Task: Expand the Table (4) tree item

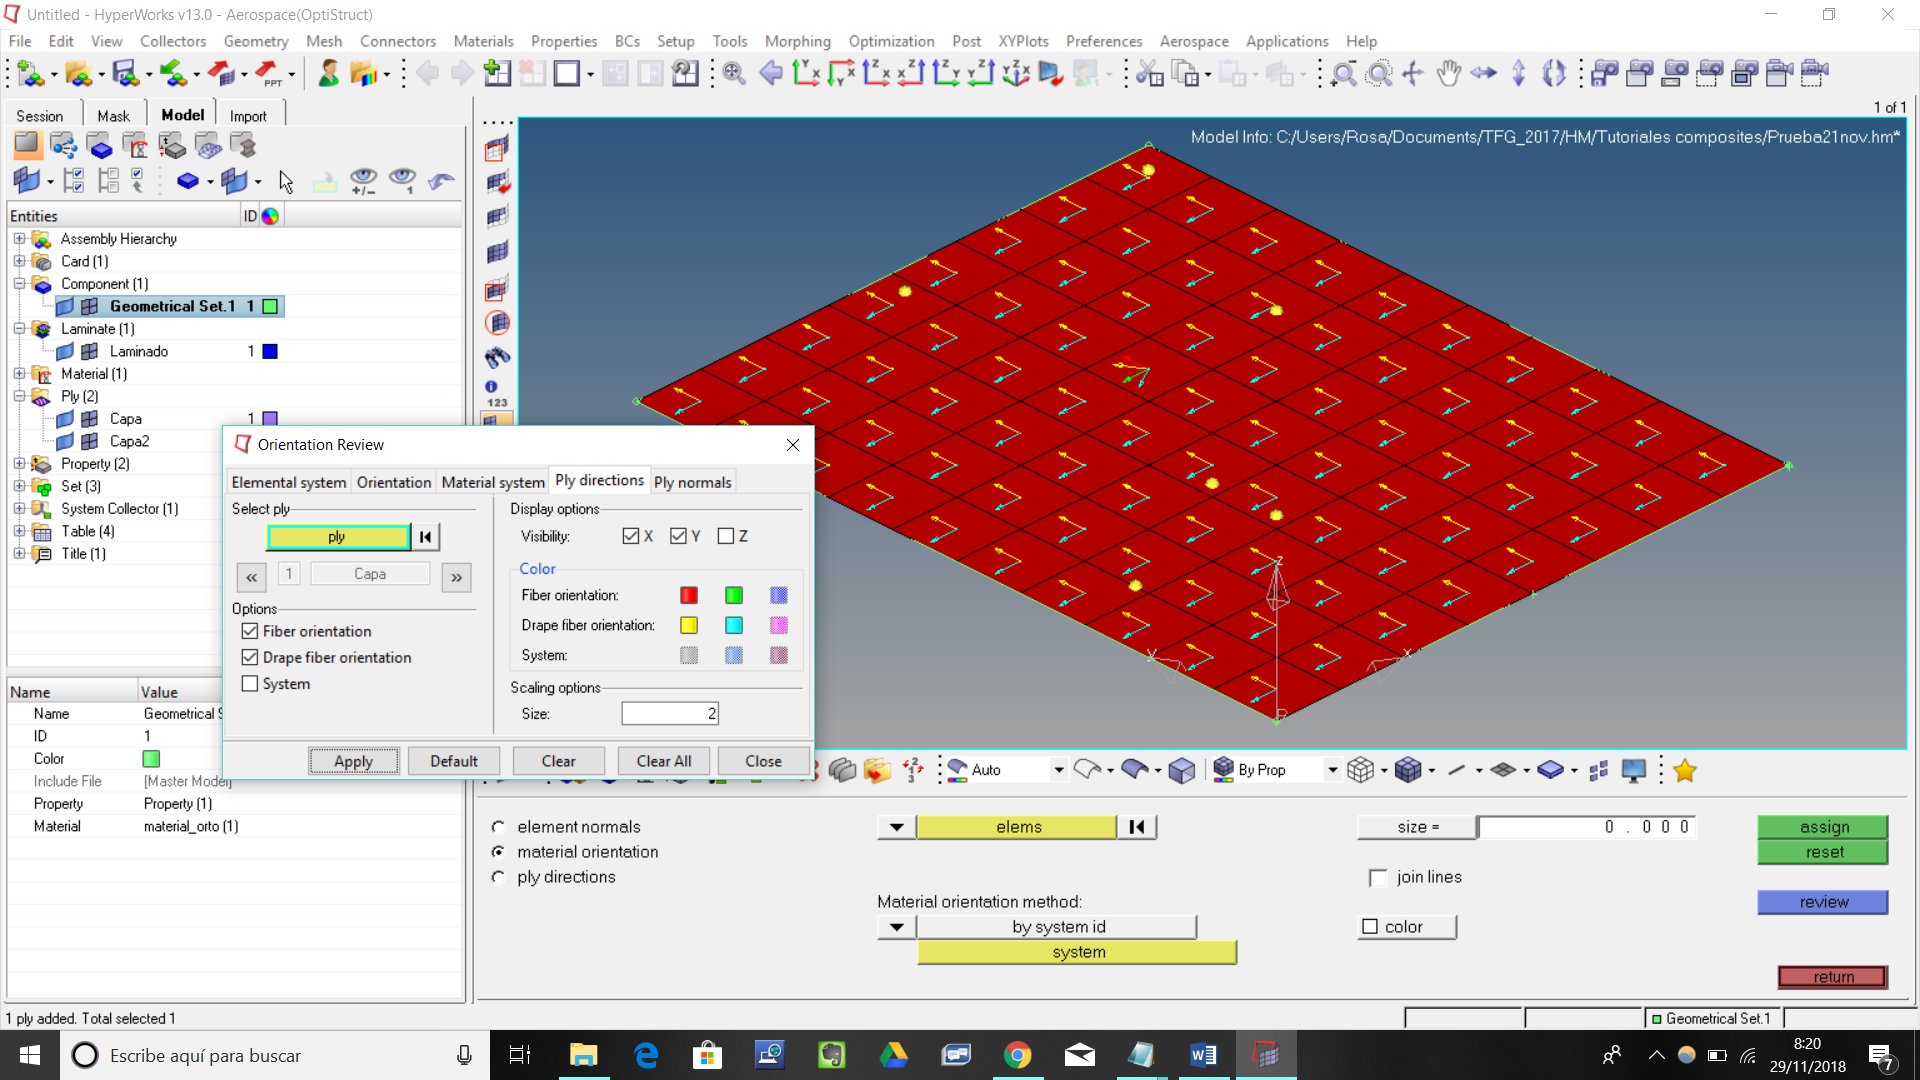Action: pos(18,531)
